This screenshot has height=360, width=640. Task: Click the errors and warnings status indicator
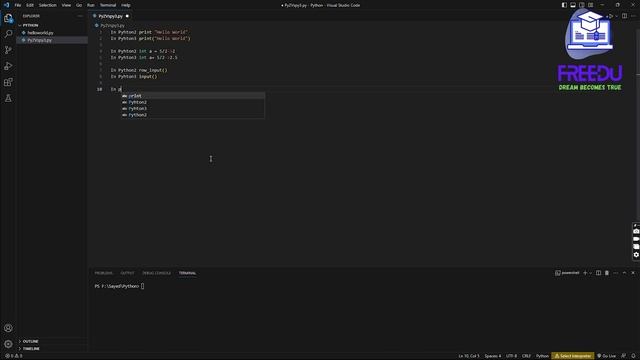13,356
